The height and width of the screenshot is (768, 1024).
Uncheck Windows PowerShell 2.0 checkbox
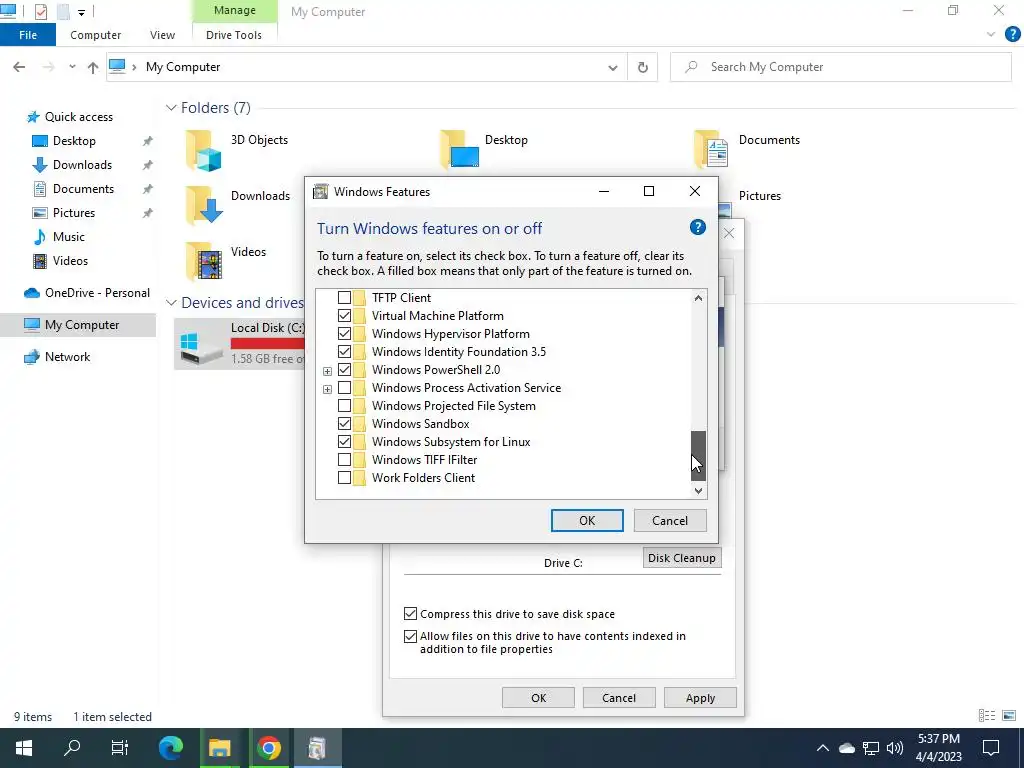click(344, 370)
